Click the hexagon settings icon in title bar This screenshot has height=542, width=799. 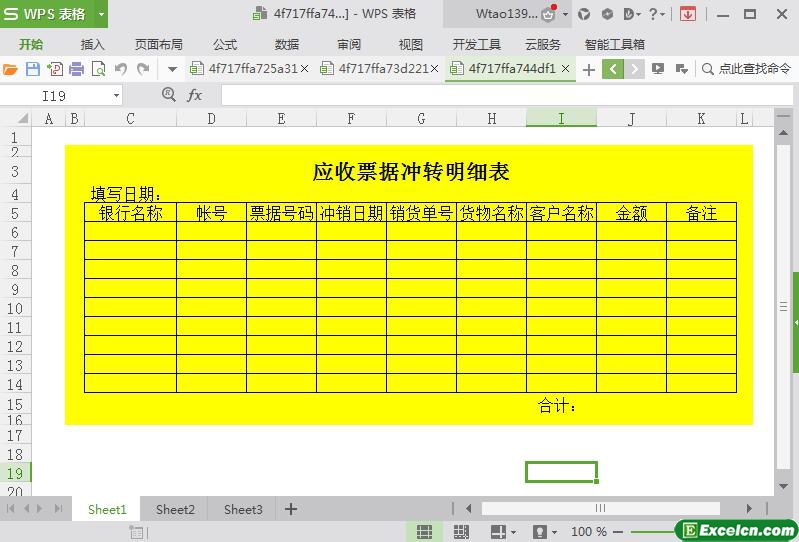click(607, 14)
